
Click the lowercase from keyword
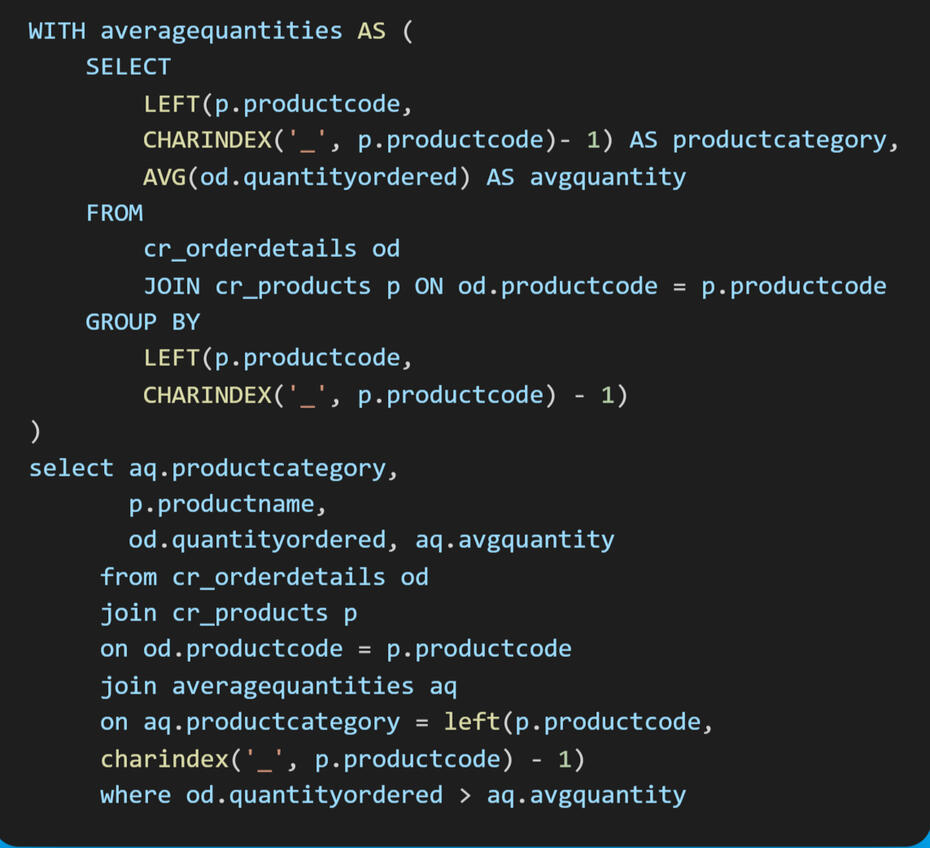pos(128,577)
